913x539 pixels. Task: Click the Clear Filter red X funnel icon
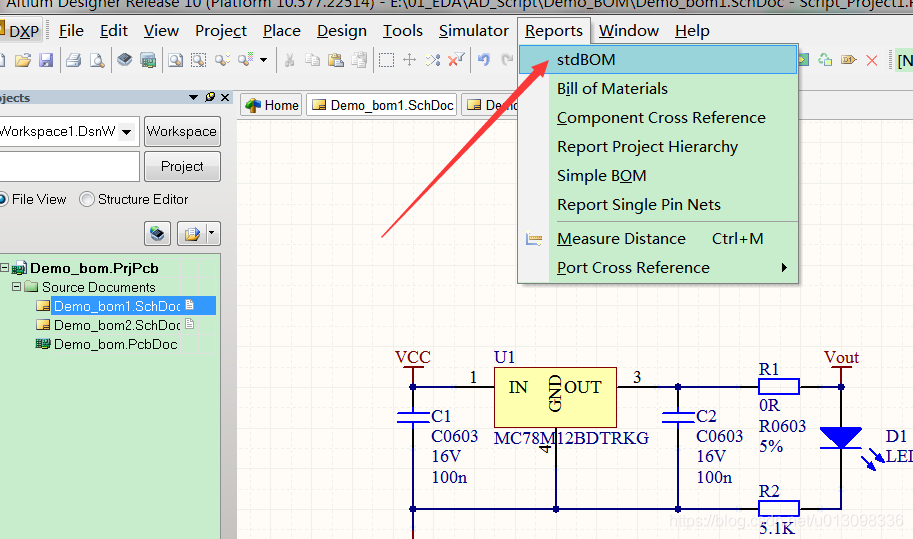(x=456, y=61)
